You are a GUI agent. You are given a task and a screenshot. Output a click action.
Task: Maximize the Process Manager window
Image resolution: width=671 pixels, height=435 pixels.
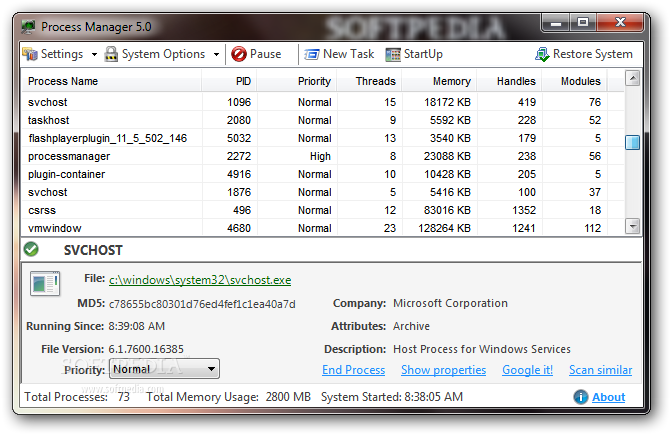[x=582, y=23]
